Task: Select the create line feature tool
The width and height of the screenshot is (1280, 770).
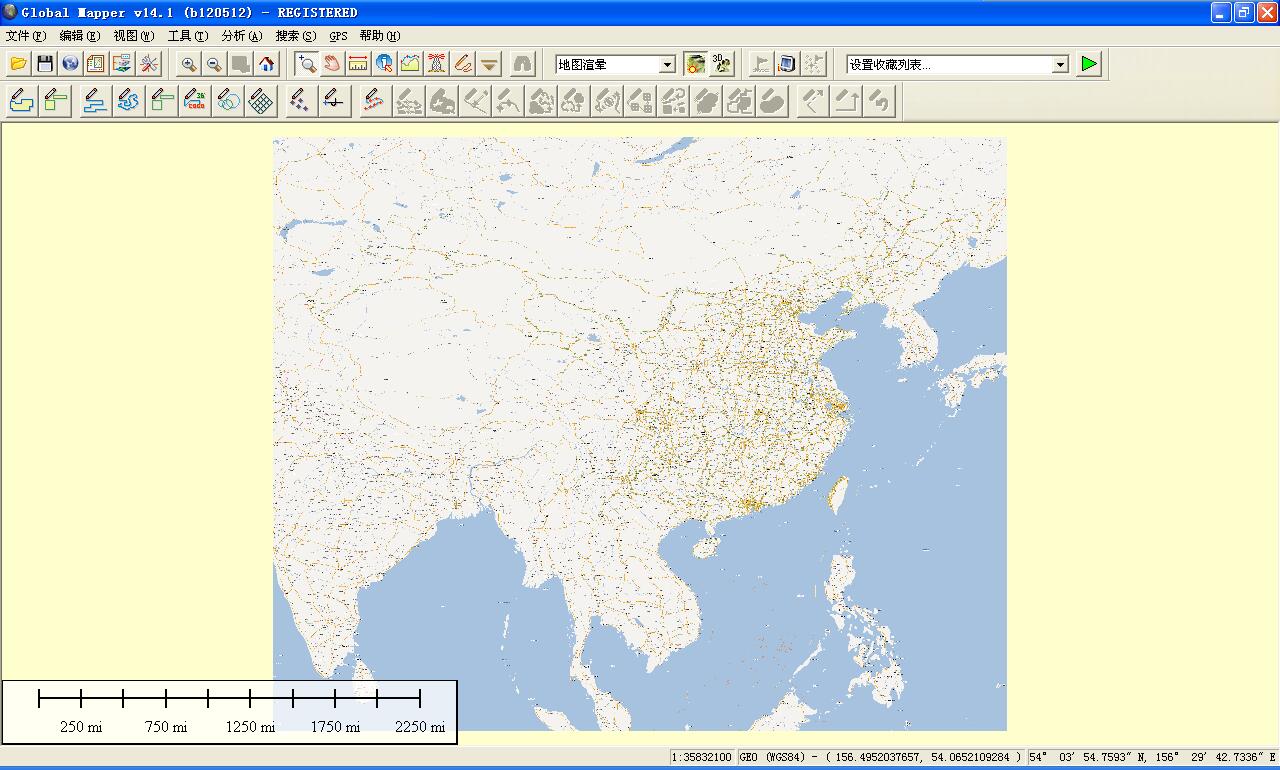Action: [95, 101]
